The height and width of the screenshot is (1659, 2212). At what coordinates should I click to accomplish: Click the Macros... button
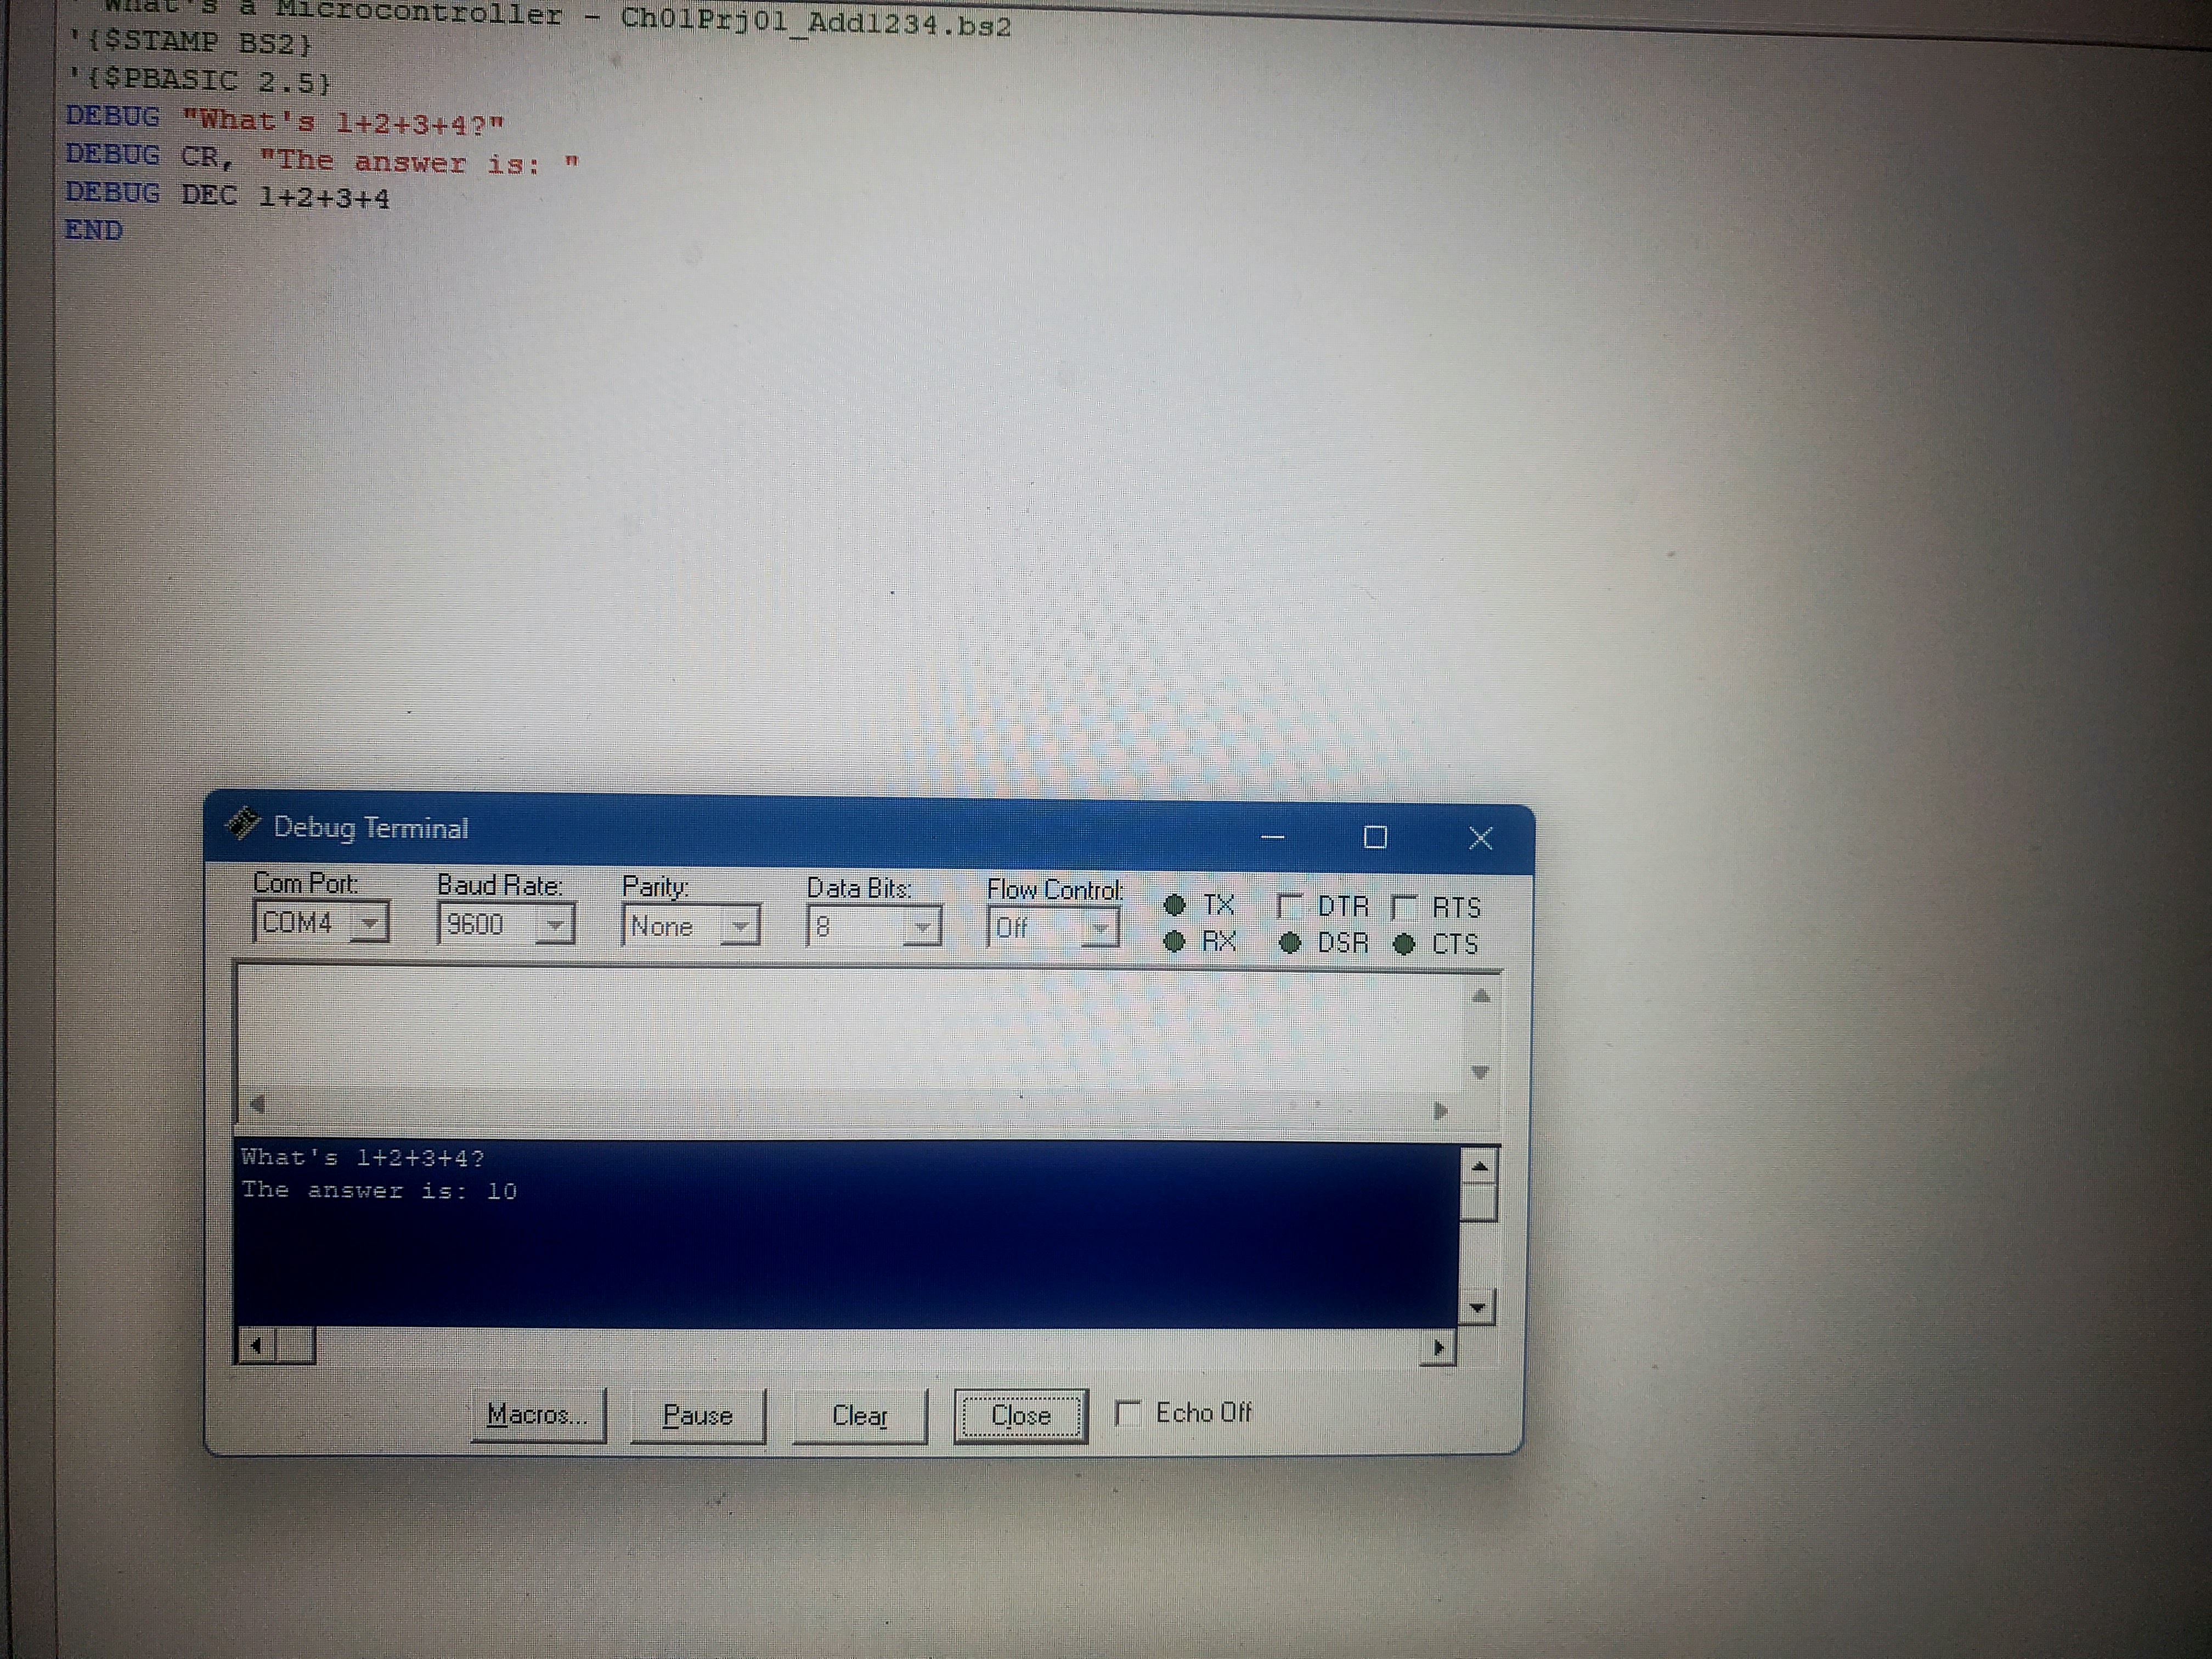[x=538, y=1415]
